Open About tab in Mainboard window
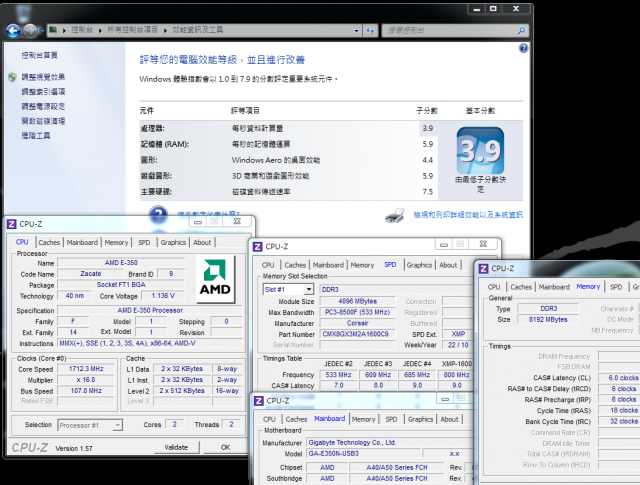The image size is (640, 485). [449, 419]
